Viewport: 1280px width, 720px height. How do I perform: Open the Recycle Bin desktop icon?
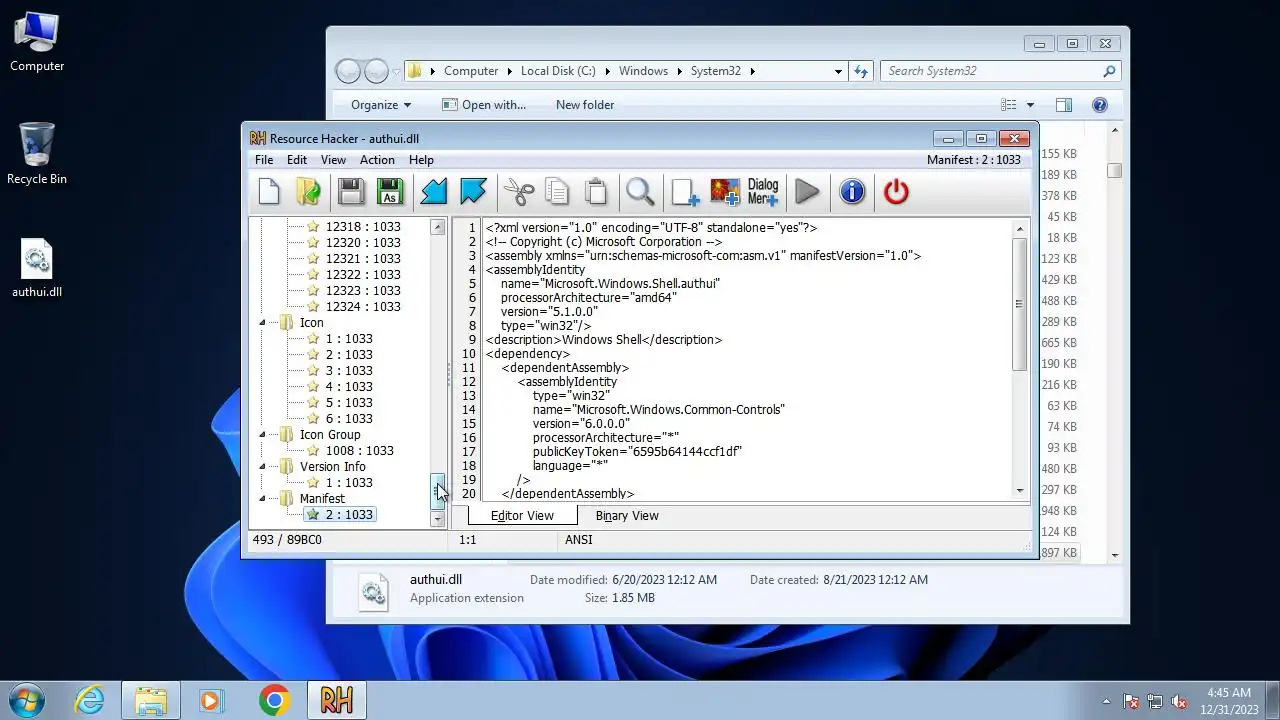click(37, 154)
